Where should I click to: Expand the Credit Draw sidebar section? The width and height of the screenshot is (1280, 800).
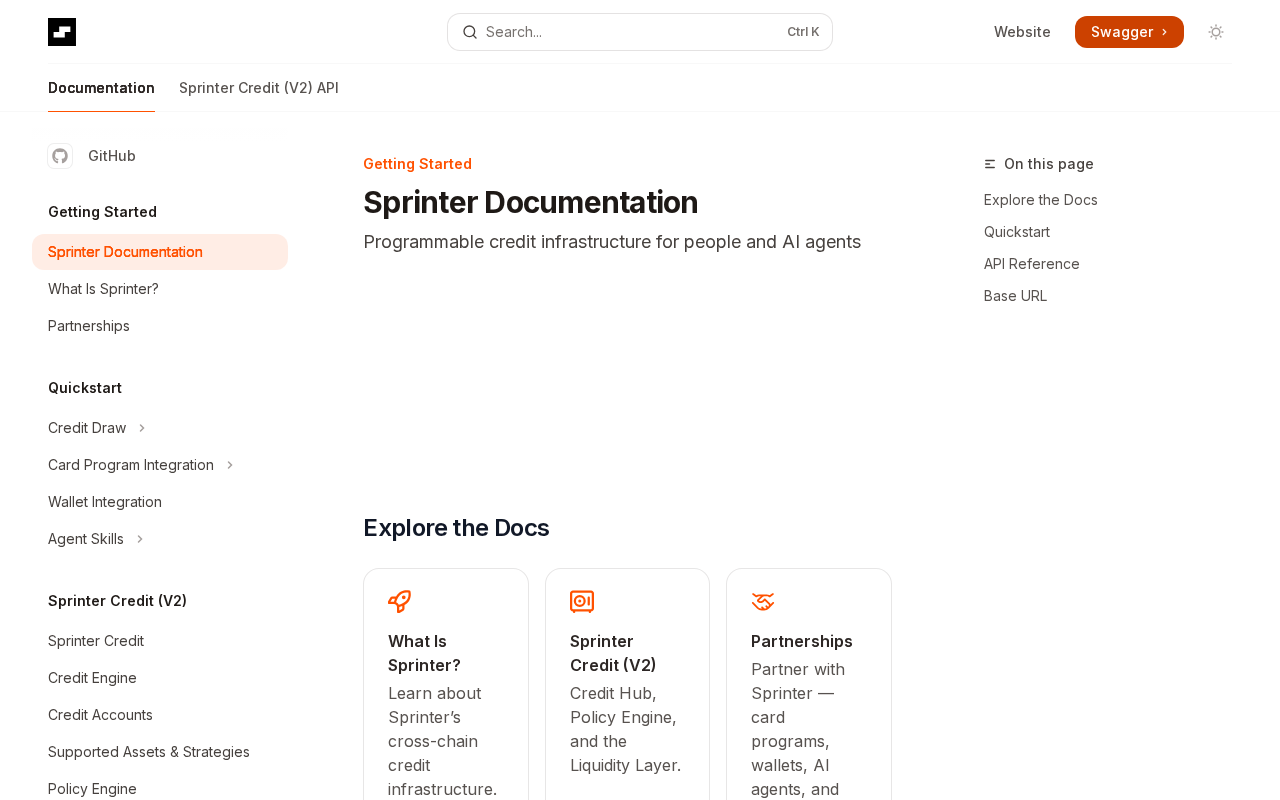[142, 428]
